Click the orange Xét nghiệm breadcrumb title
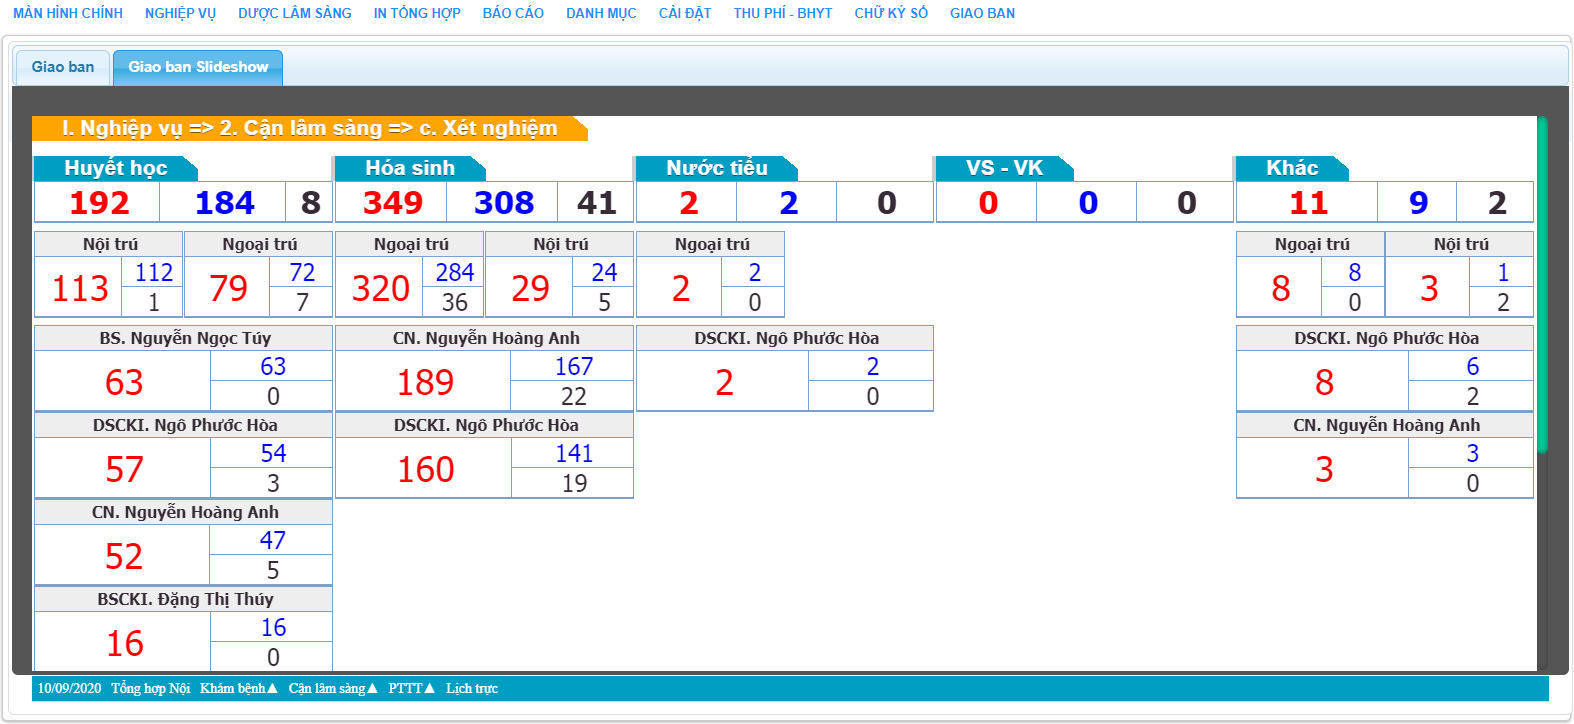1574x724 pixels. tap(309, 128)
